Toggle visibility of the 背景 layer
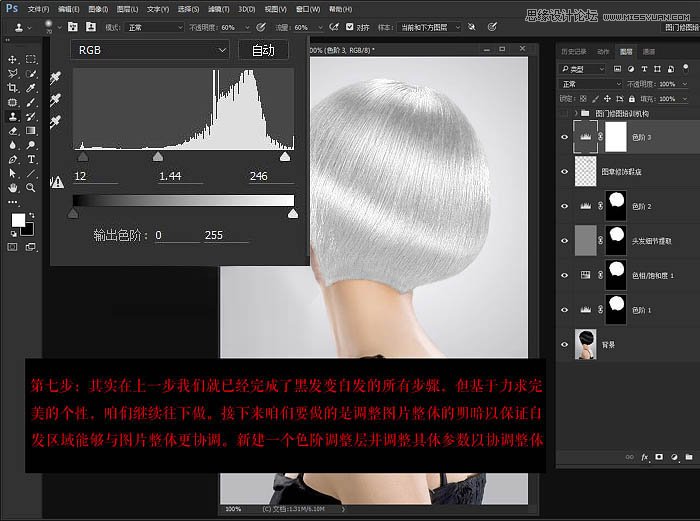The image size is (700, 521). coord(565,342)
